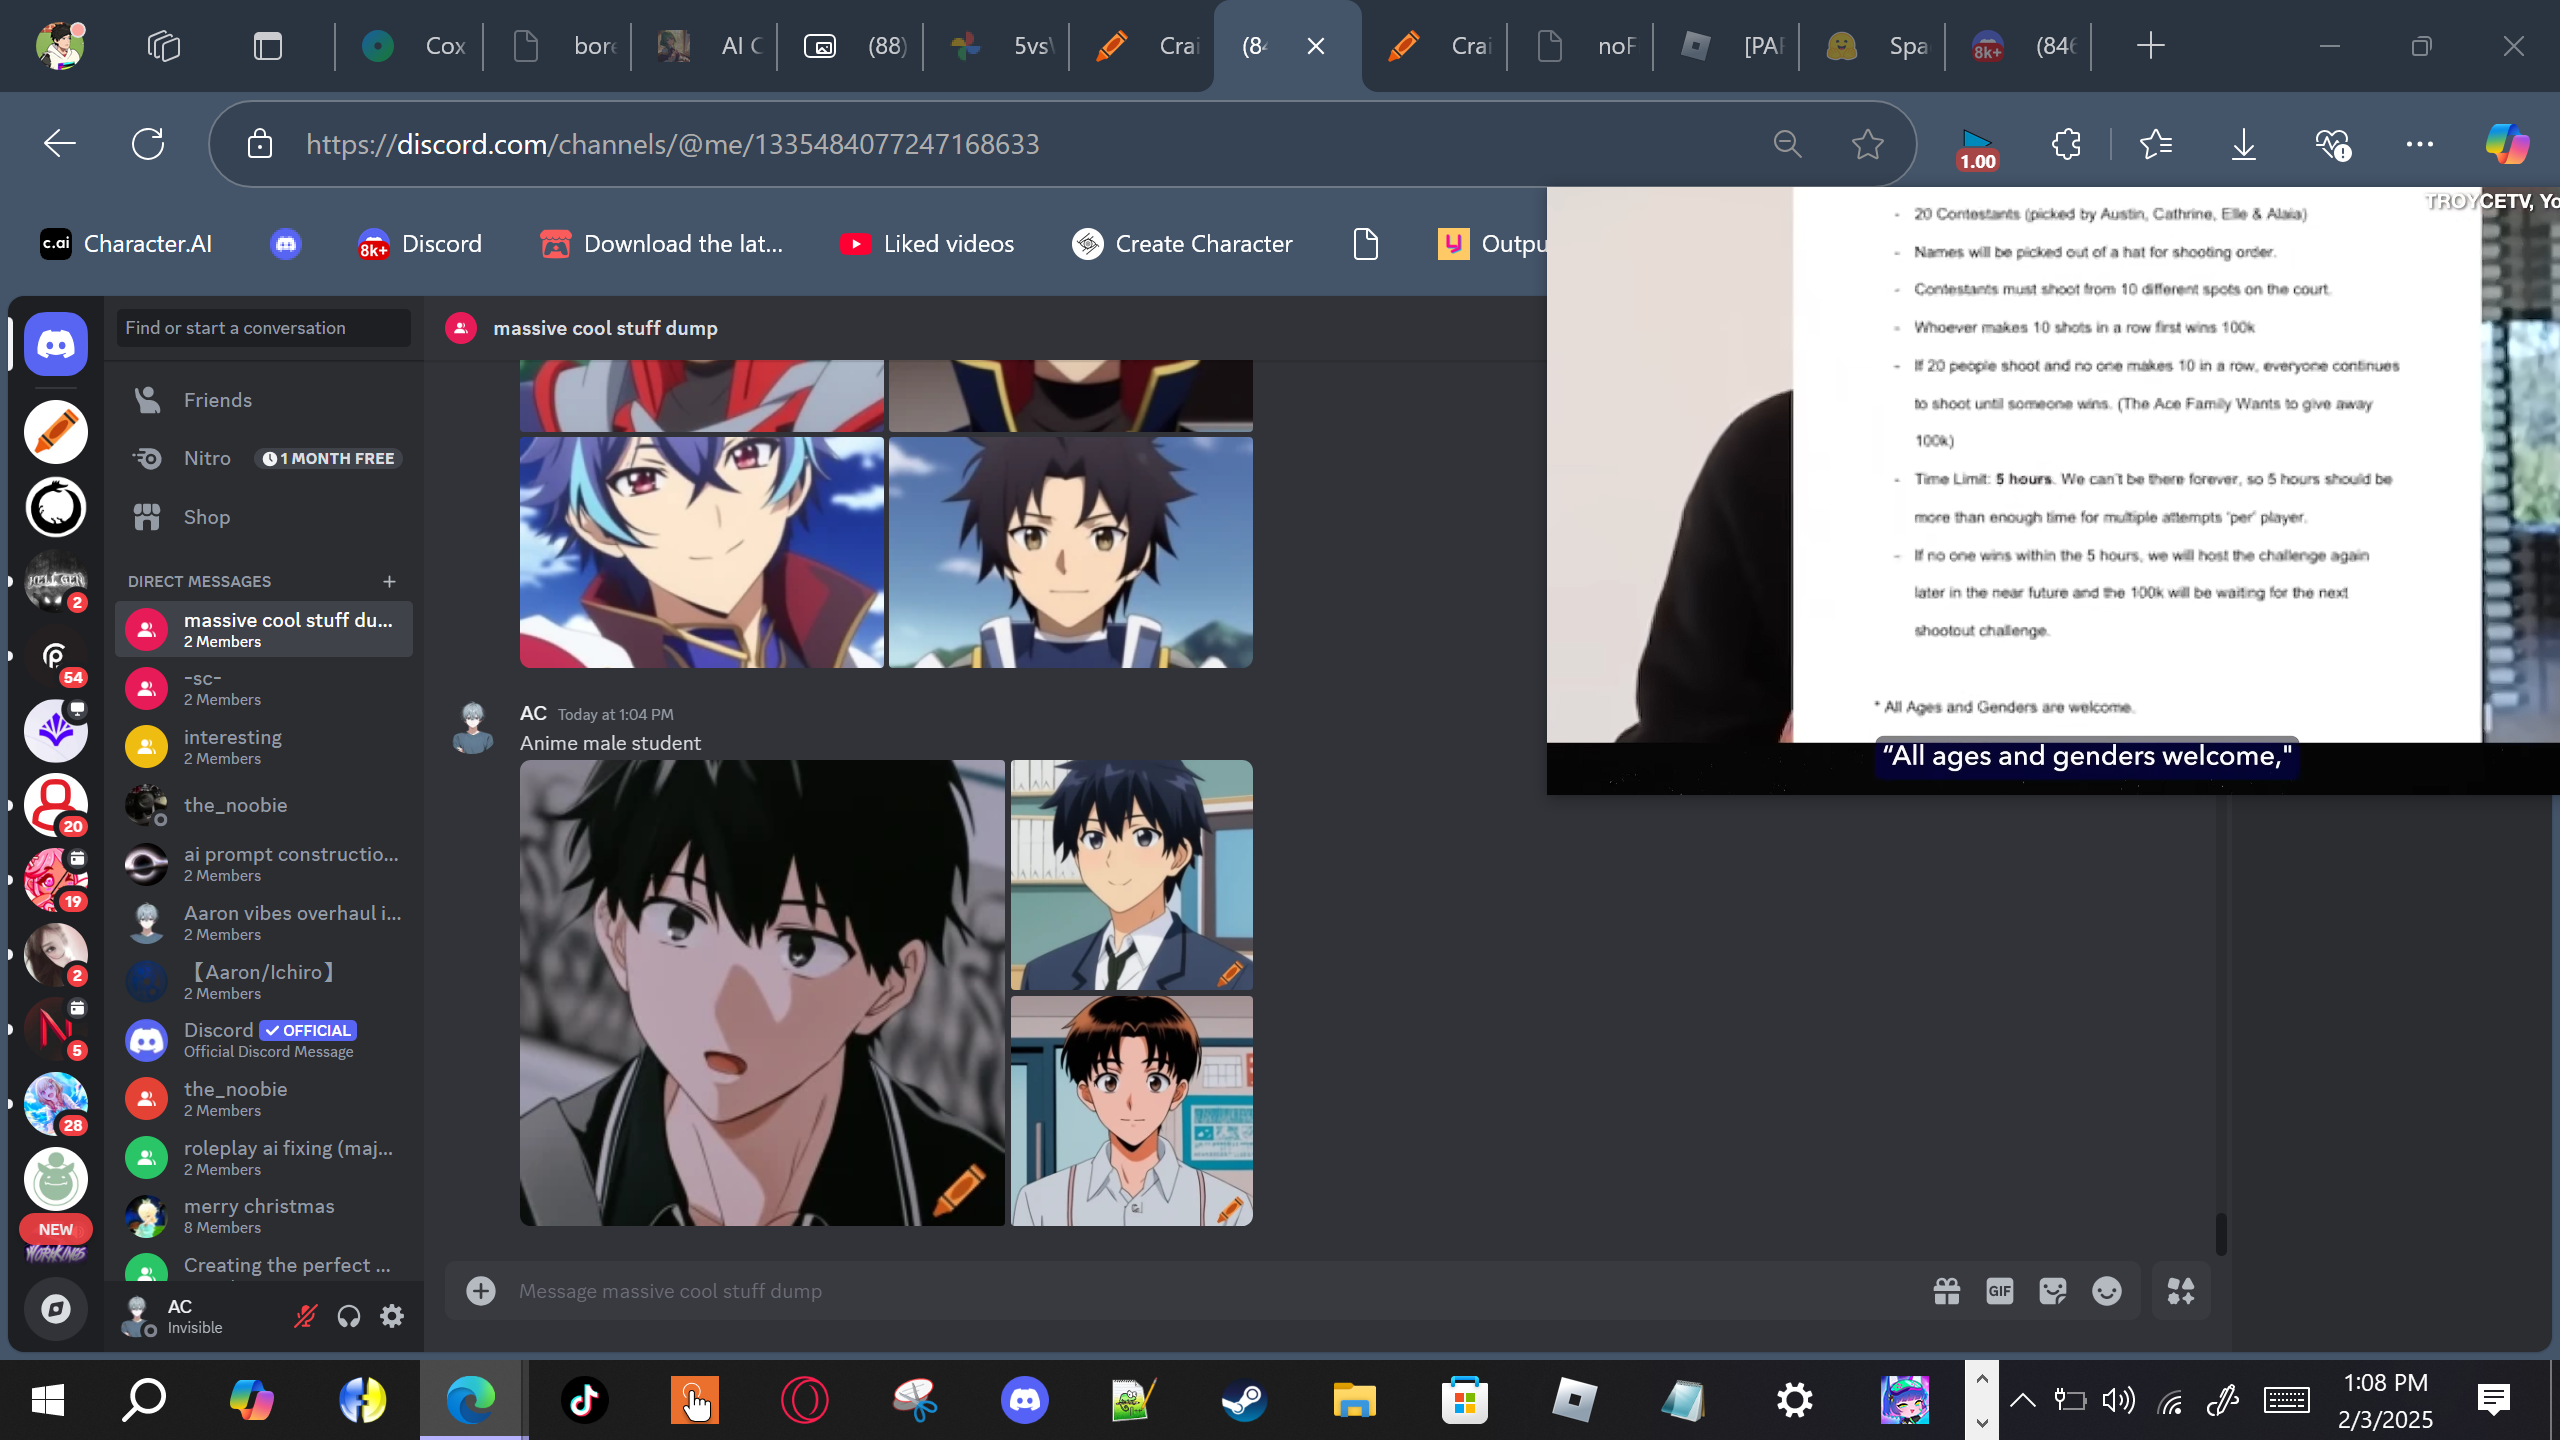Open browser zoom magnifier in address bar
Viewport: 2560px width, 1440px height.
tap(1788, 144)
